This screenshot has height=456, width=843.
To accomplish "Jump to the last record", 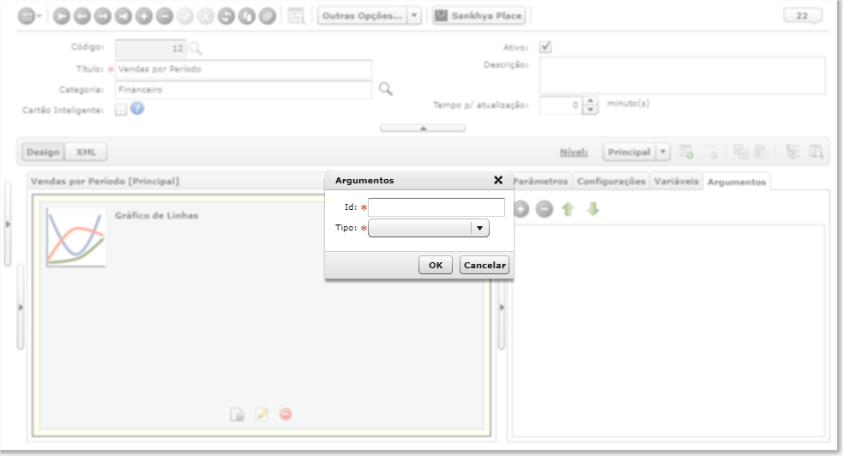I will point(123,16).
